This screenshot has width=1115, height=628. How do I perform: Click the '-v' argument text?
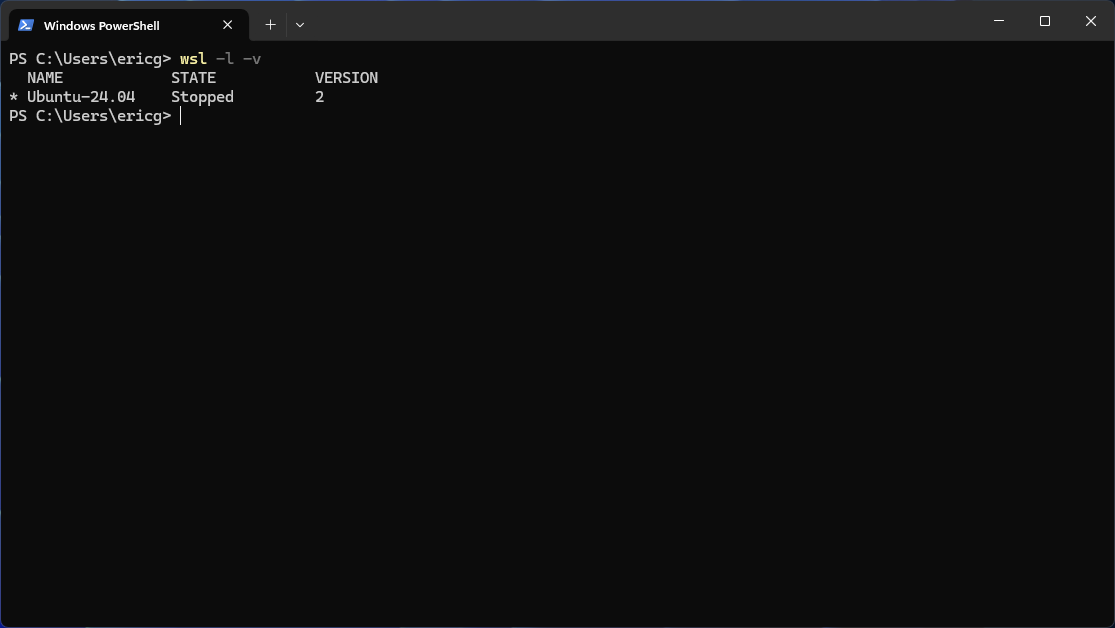pos(252,59)
